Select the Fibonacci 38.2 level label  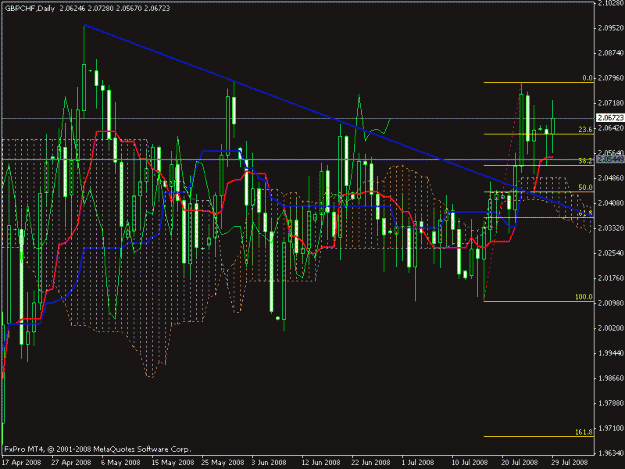(x=585, y=161)
